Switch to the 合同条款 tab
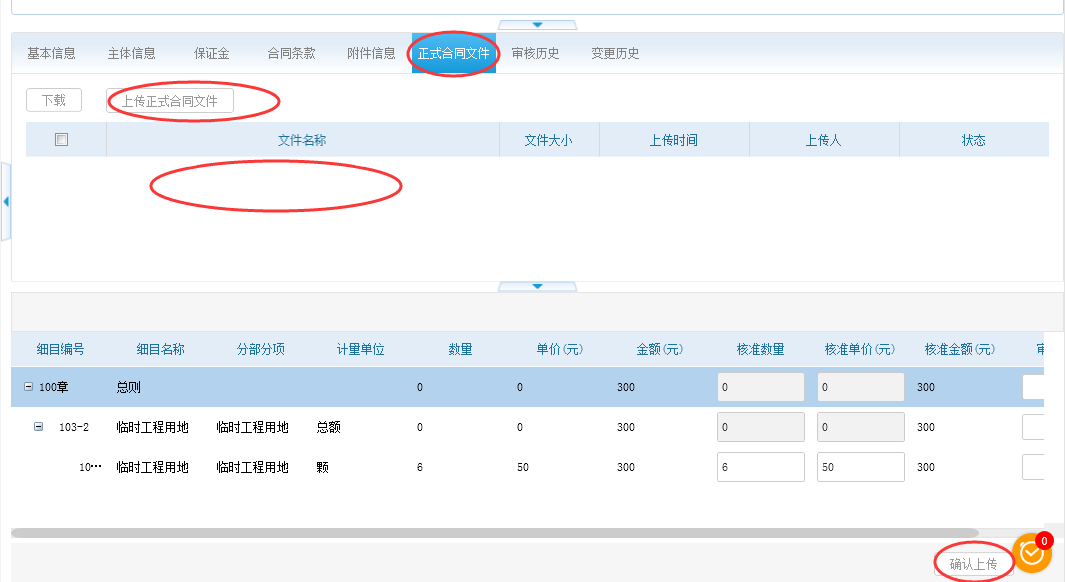This screenshot has width=1065, height=582. pyautogui.click(x=291, y=54)
